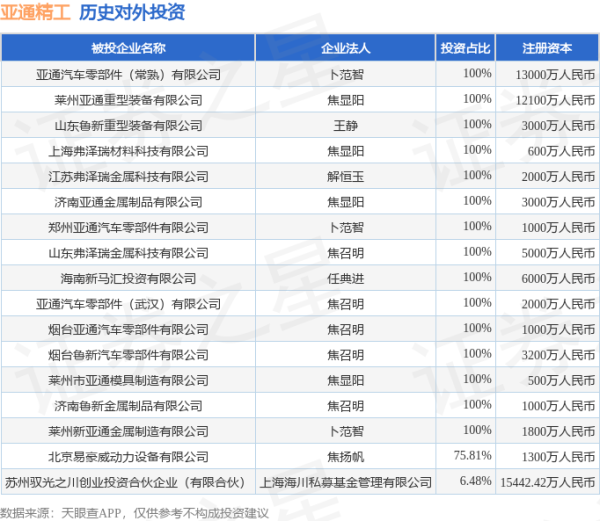Image resolution: width=600 pixels, height=521 pixels.
Task: Open 亚通汽车零部件（常熟）有限公司 company link
Action: (128, 74)
